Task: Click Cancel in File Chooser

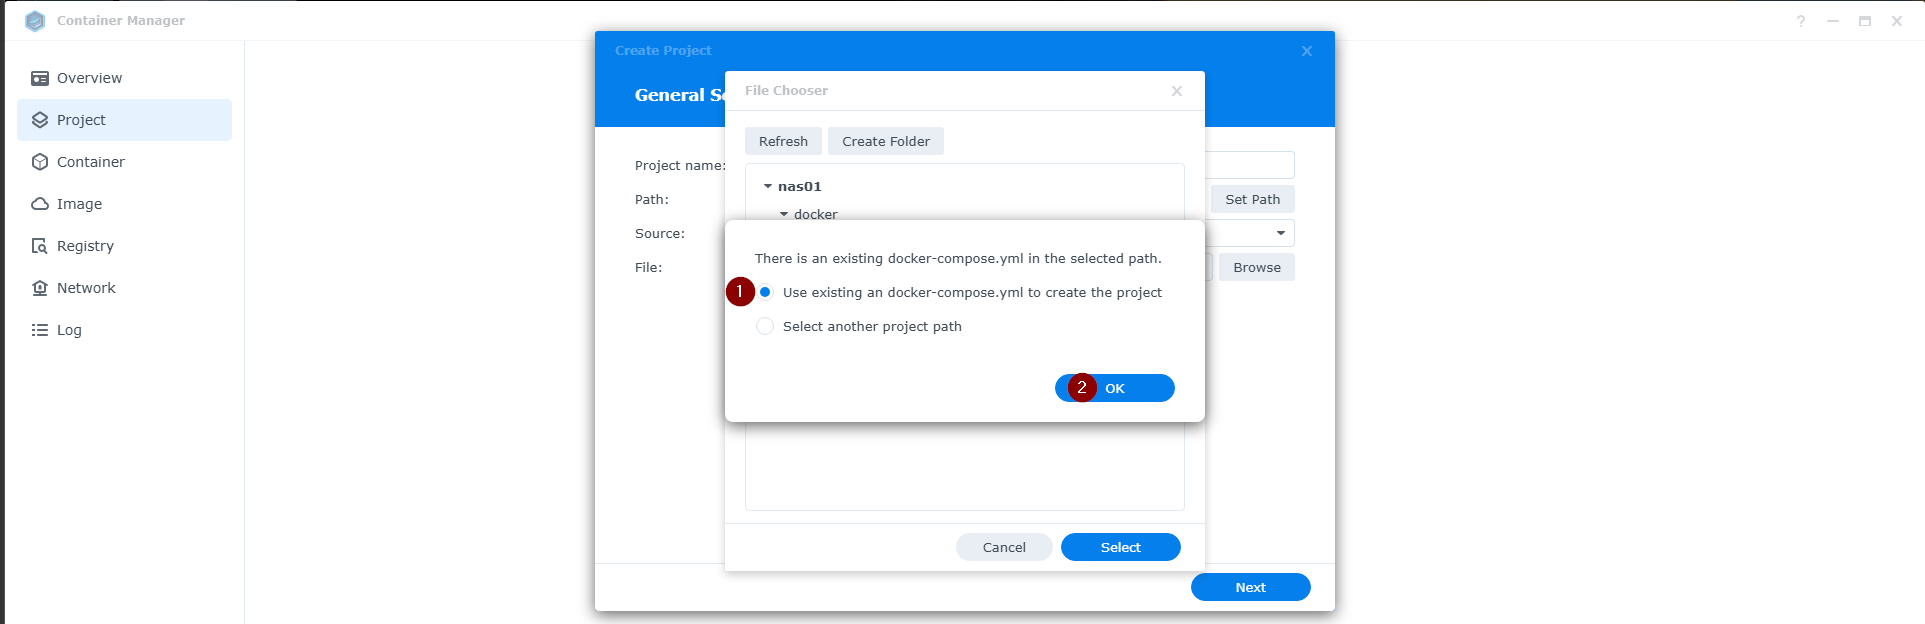Action: pos(1004,547)
